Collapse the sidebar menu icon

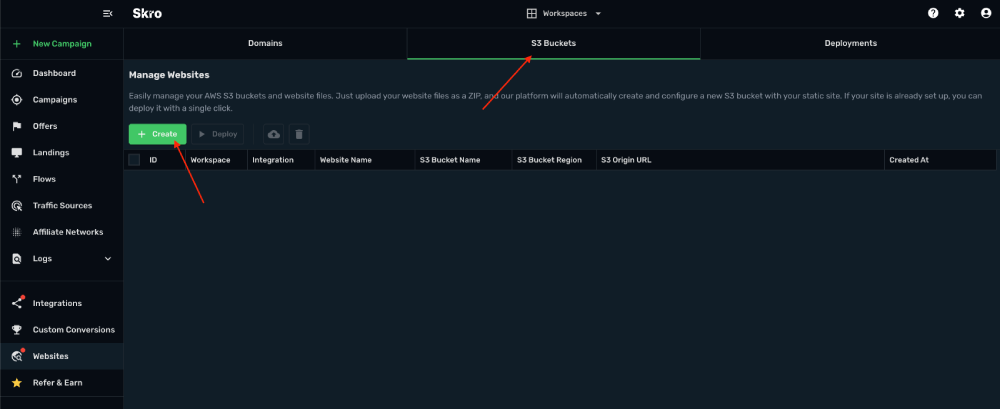[x=108, y=13]
